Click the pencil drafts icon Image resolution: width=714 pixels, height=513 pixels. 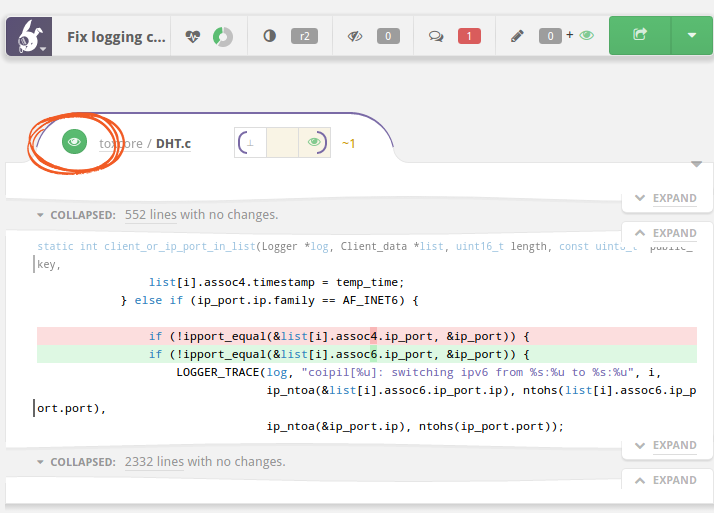point(517,36)
